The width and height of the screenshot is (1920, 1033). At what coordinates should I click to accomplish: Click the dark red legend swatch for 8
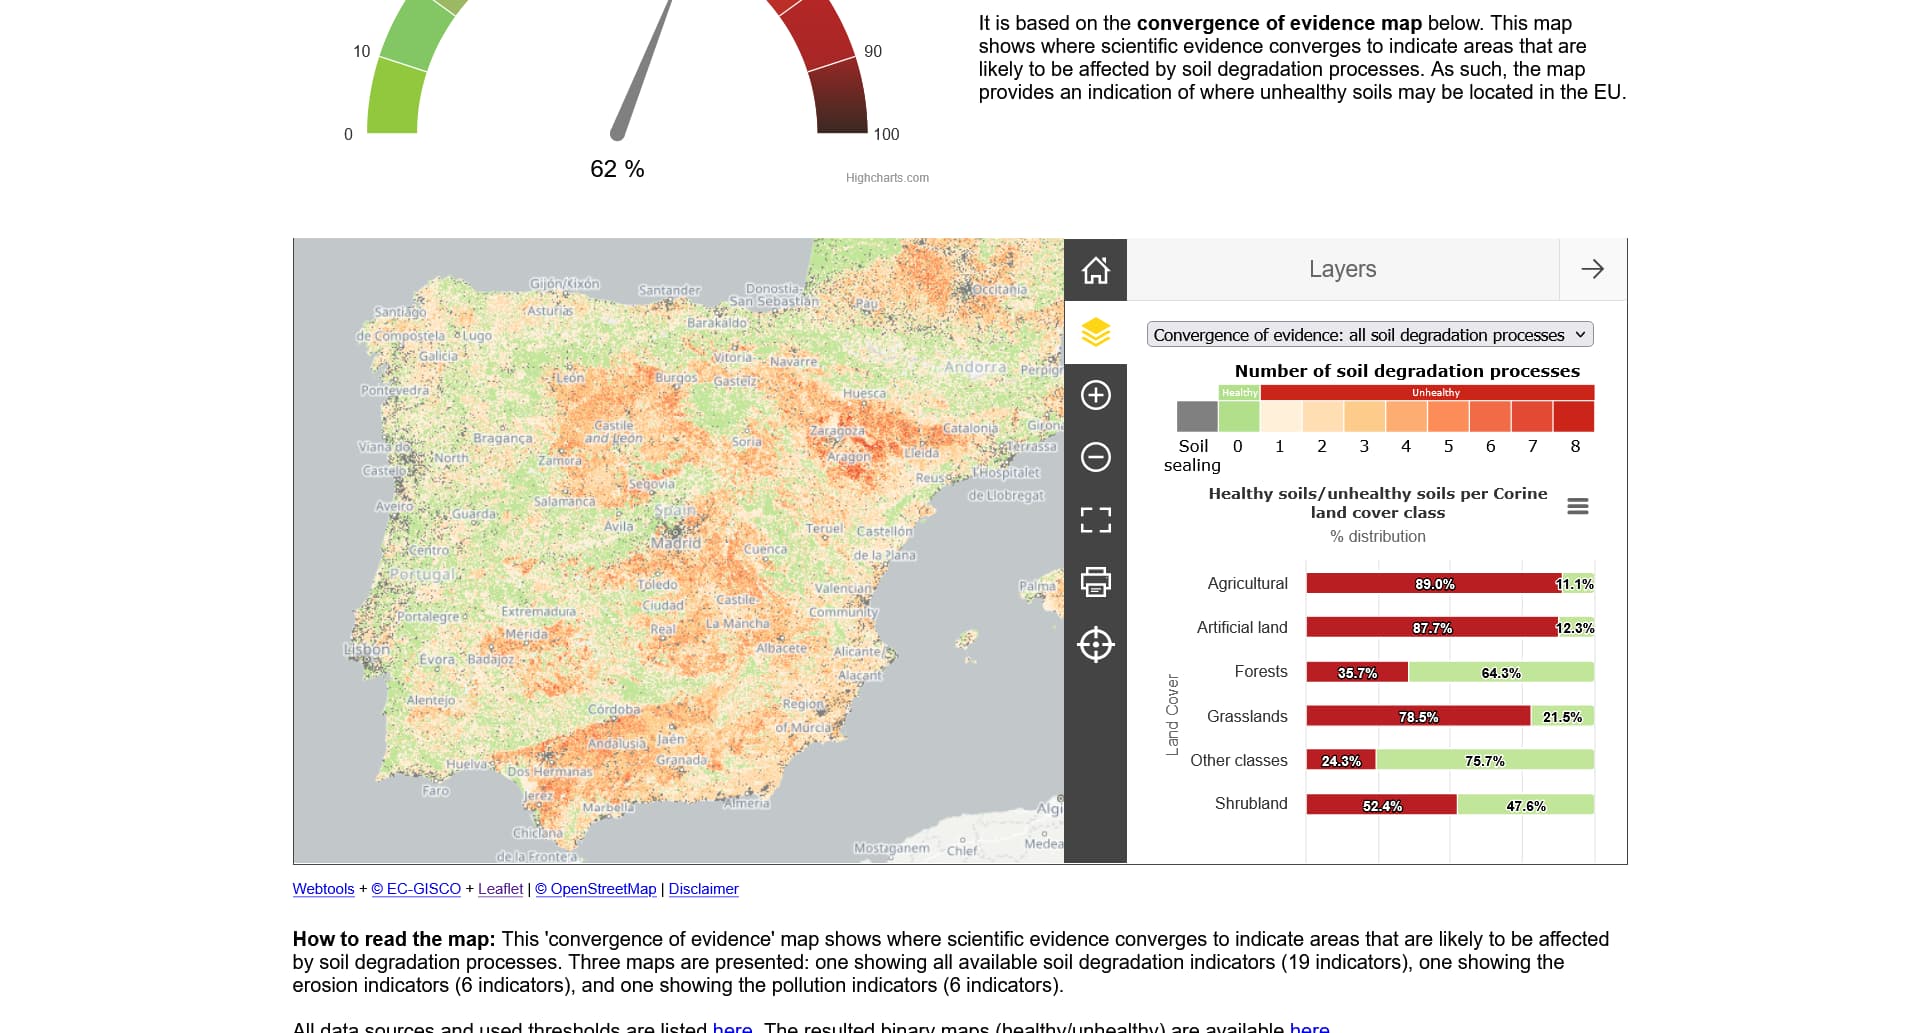click(1574, 416)
